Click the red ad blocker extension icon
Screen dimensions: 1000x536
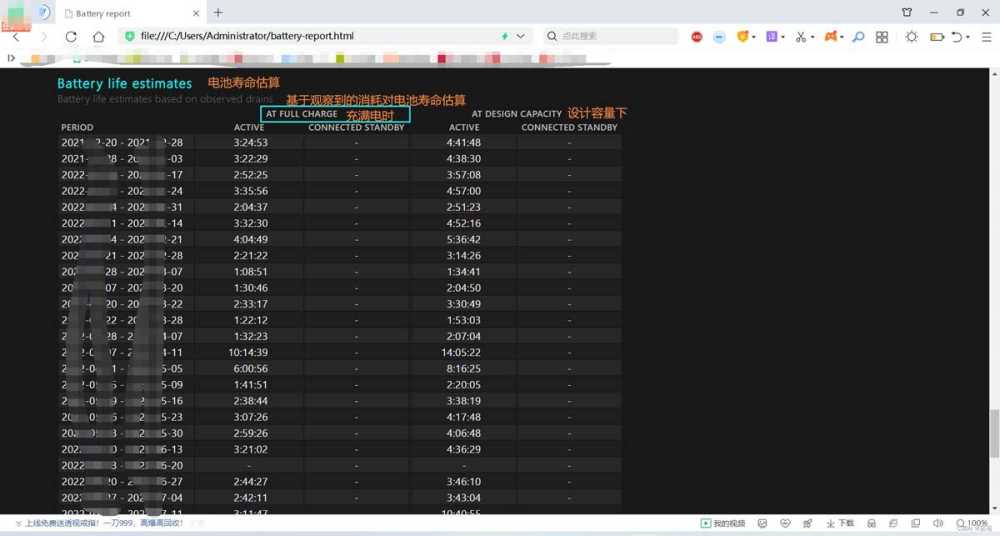point(697,37)
